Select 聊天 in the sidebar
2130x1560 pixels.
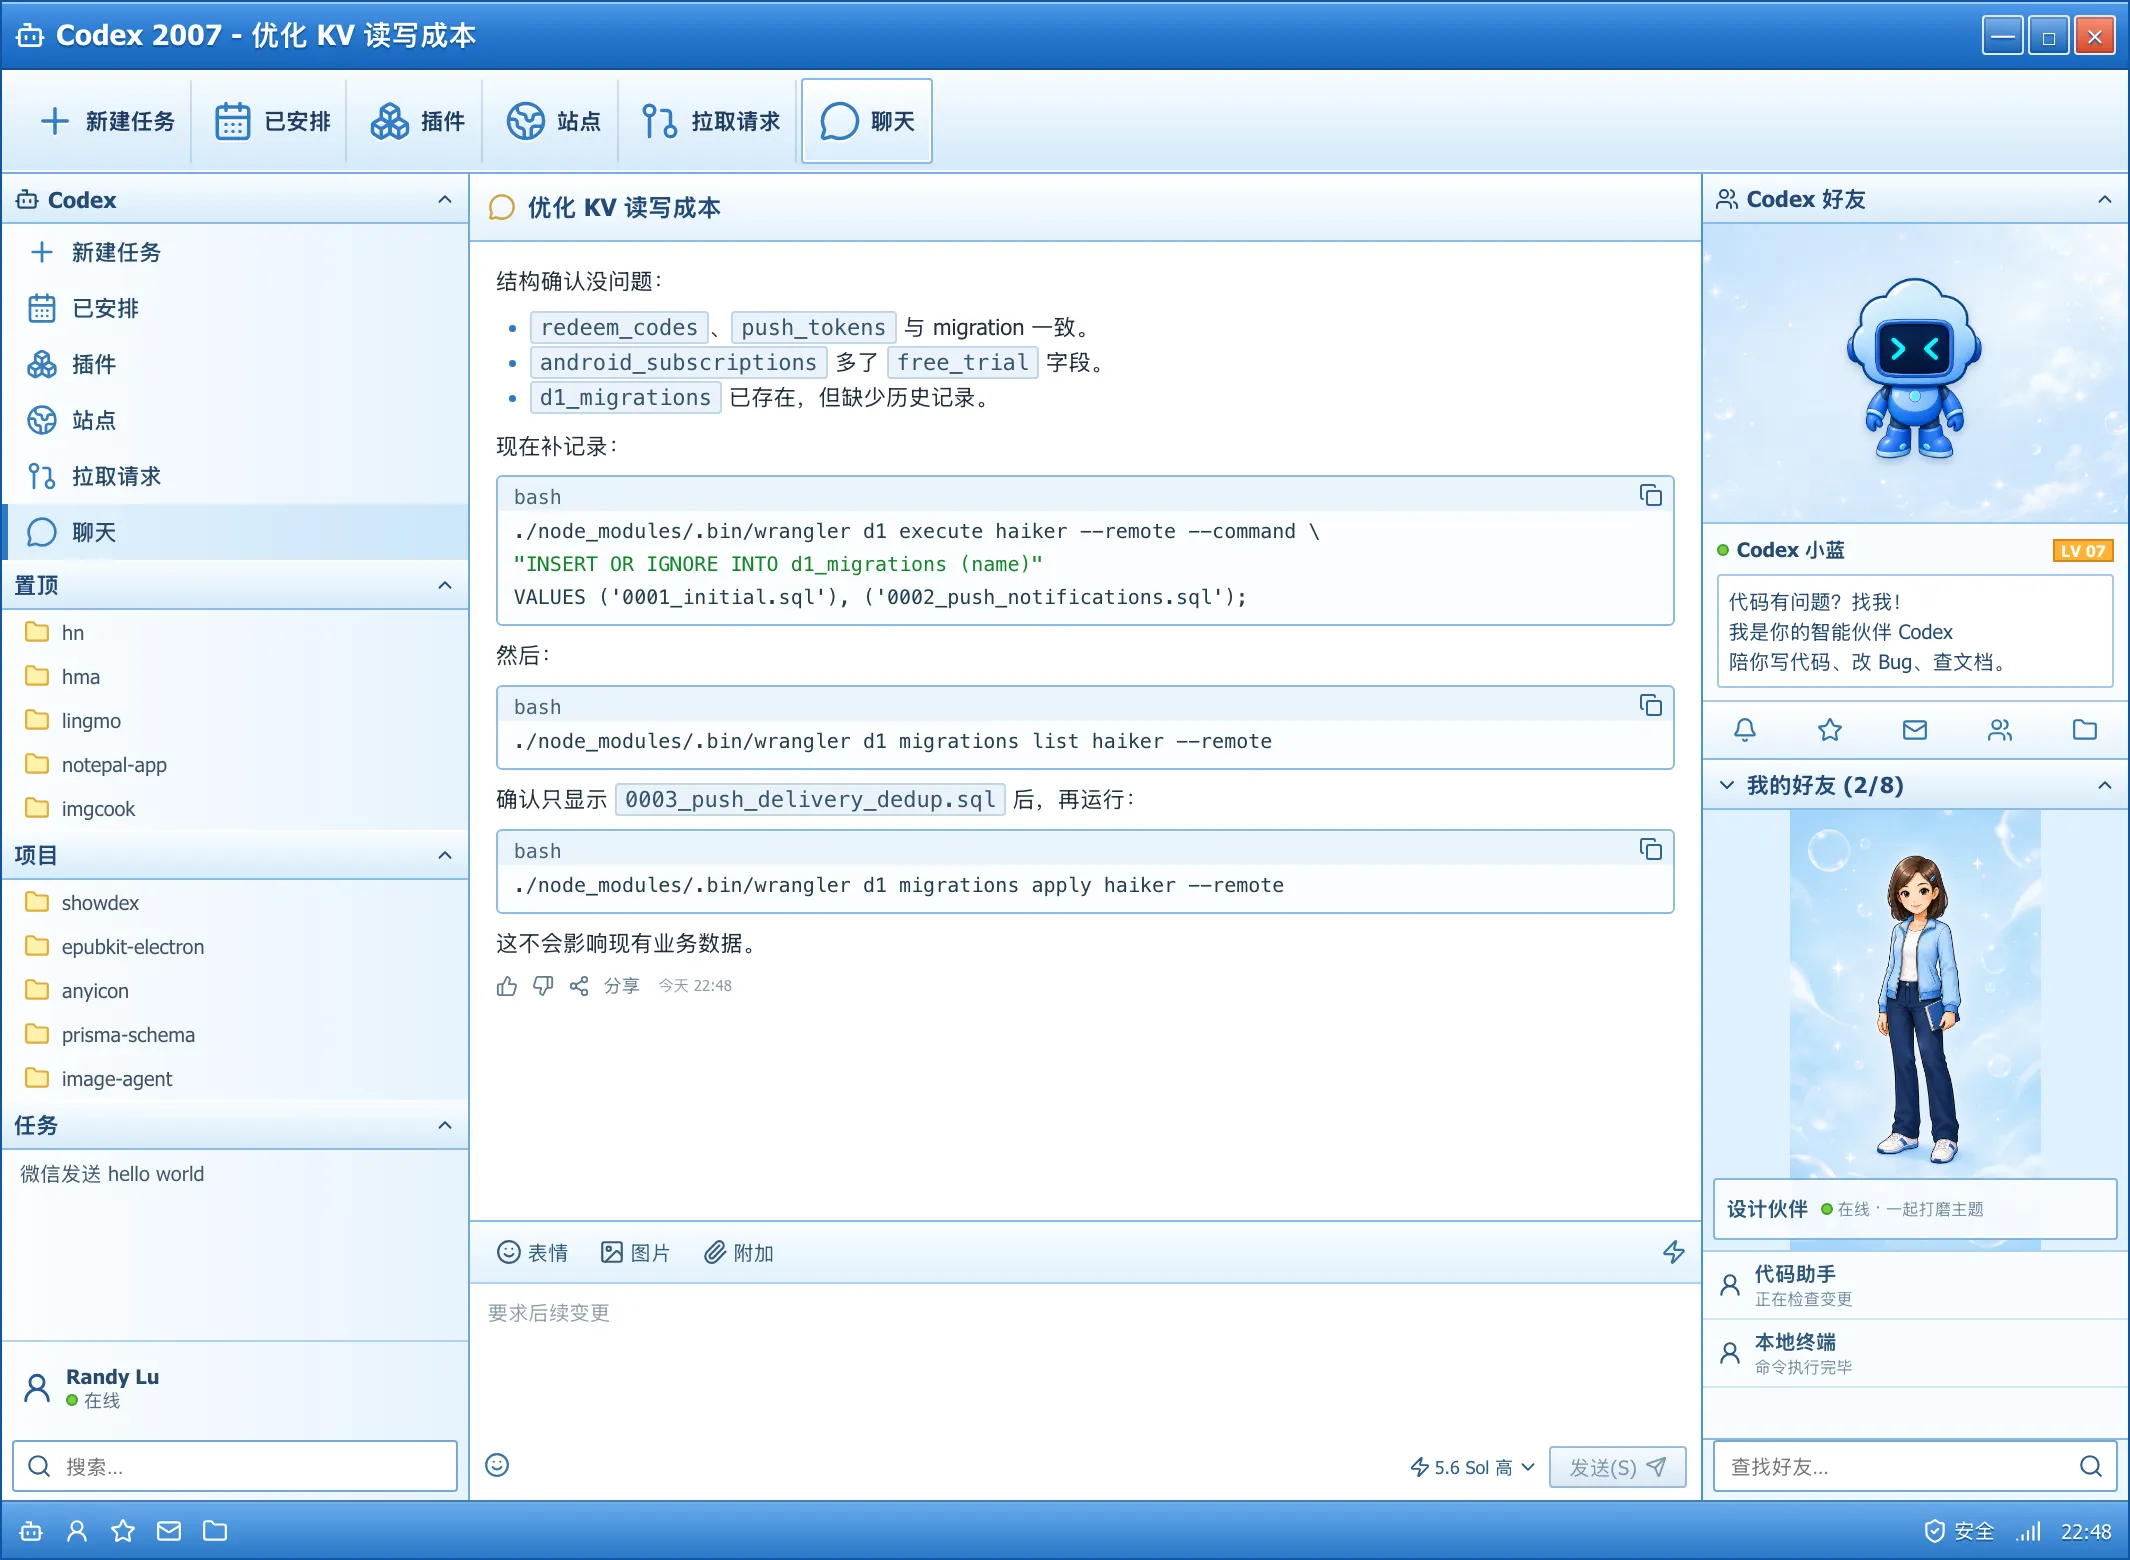235,532
